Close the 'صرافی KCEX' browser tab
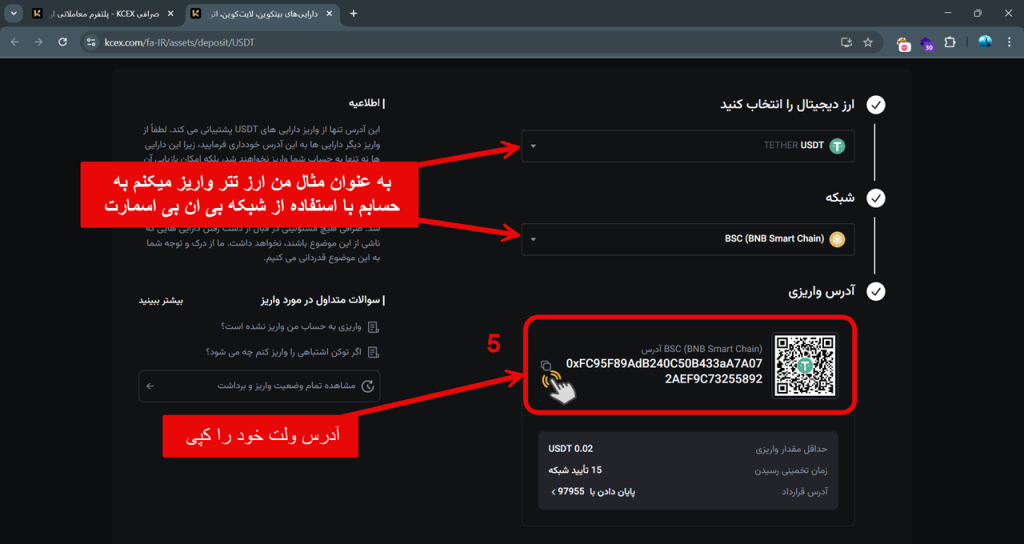1024x544 pixels. 171,14
